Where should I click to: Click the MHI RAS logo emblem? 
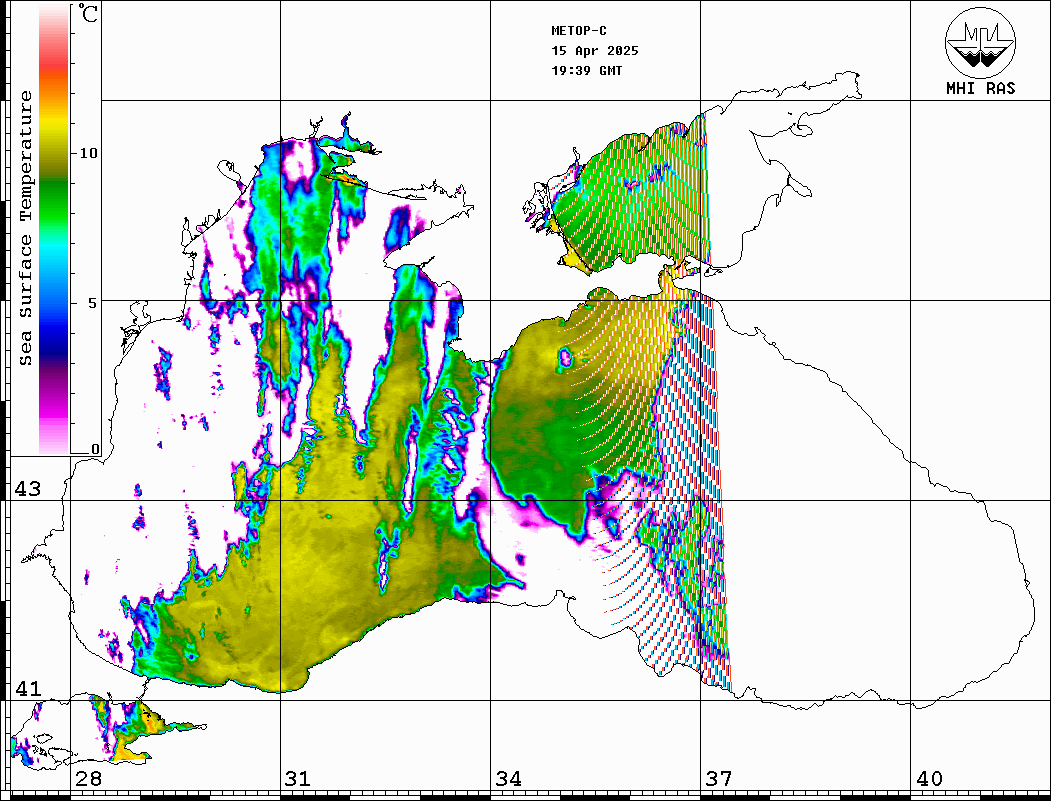(980, 43)
